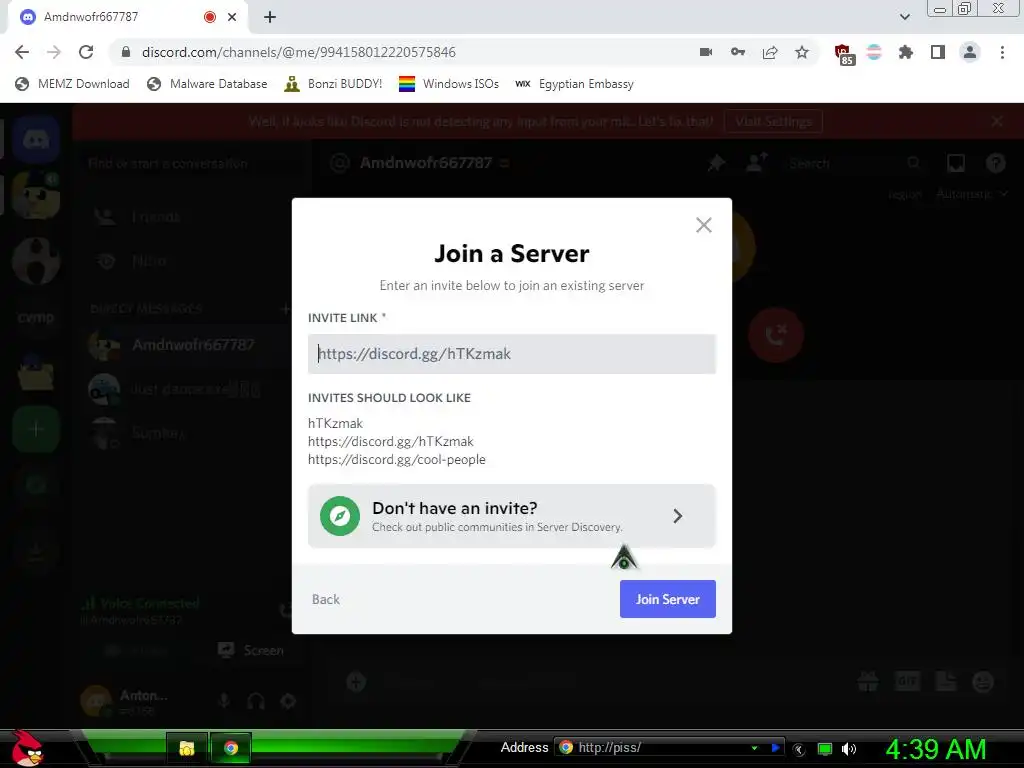1024x768 pixels.
Task: Reload the Discord page
Action: [86, 52]
